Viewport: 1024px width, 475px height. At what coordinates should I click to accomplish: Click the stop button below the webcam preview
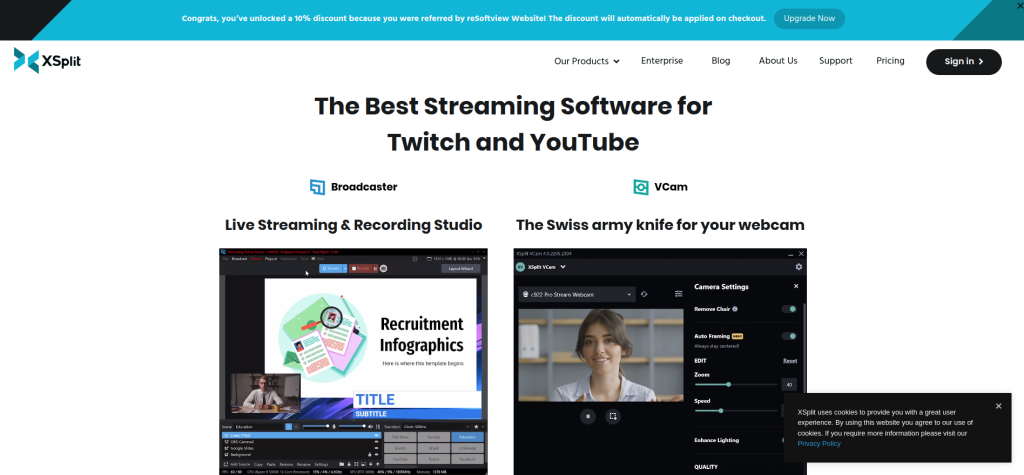tap(588, 416)
